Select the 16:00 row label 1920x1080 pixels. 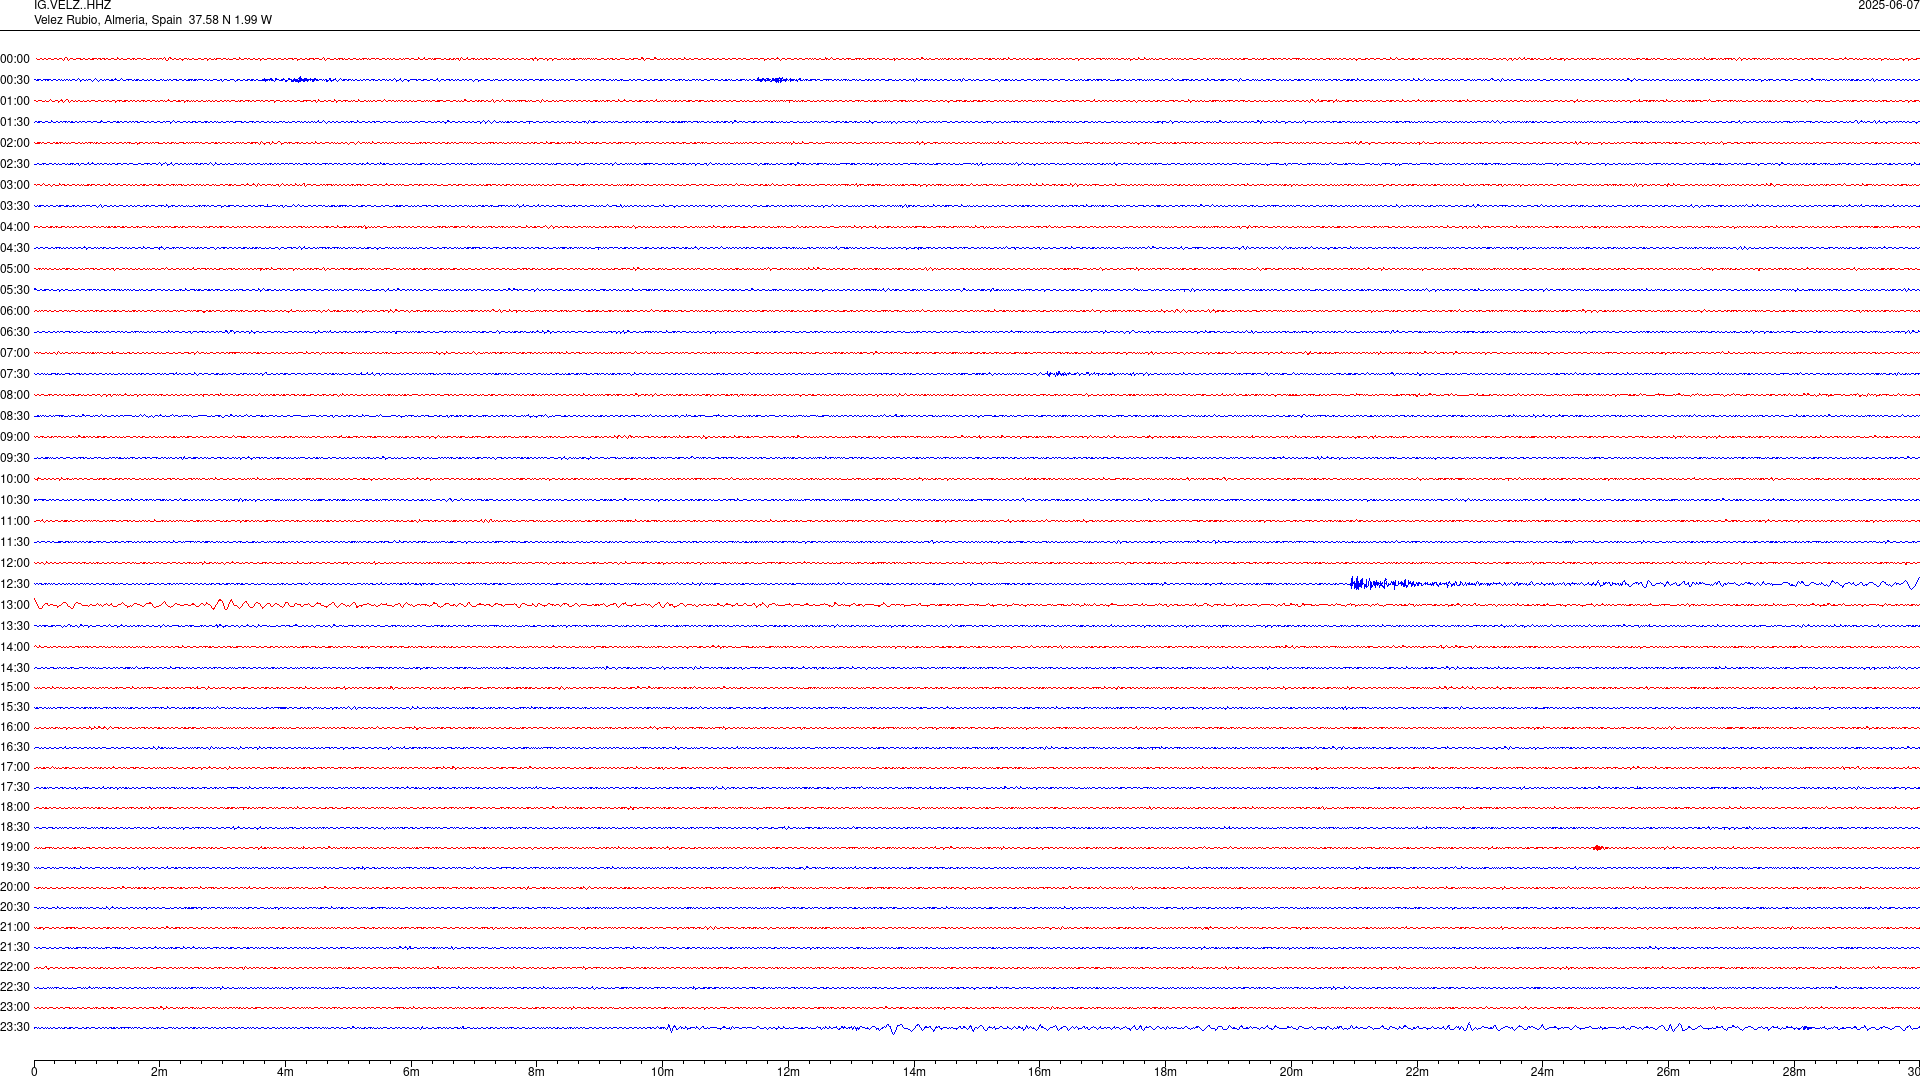point(15,727)
